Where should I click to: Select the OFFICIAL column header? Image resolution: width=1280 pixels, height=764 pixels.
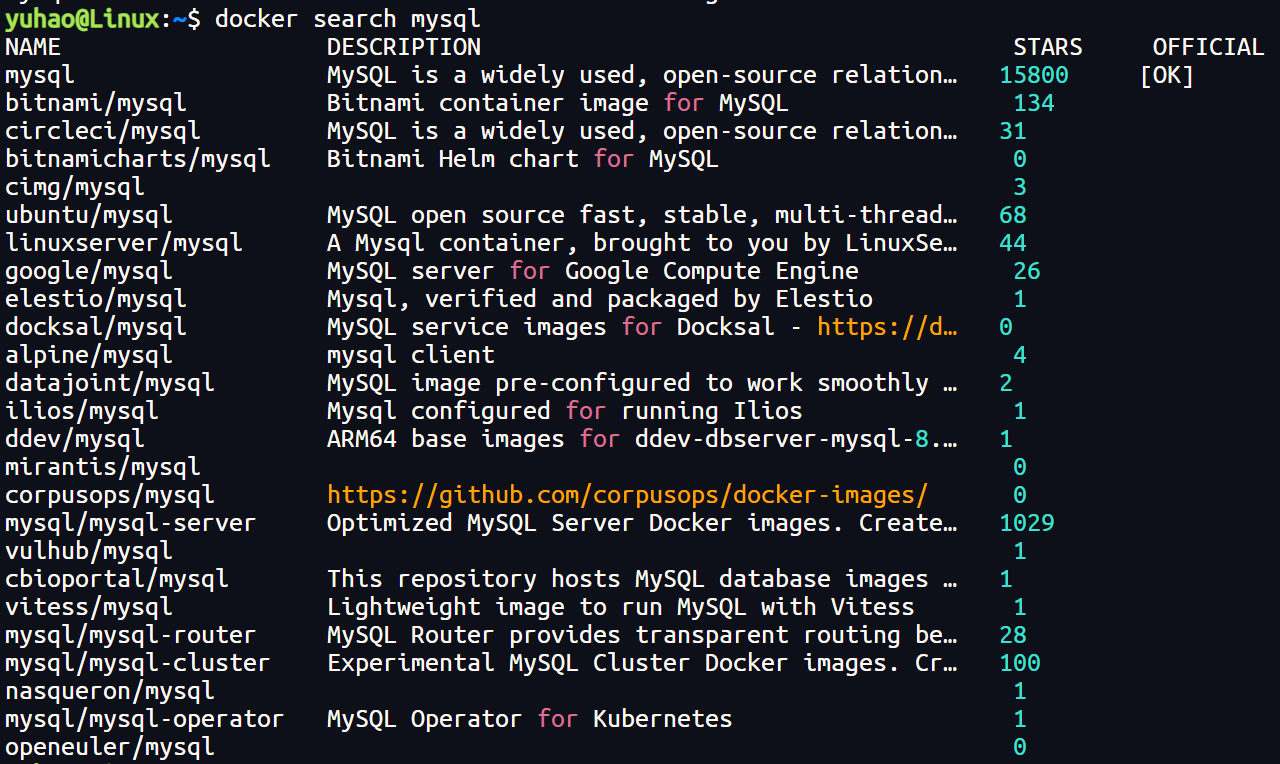tap(1209, 47)
